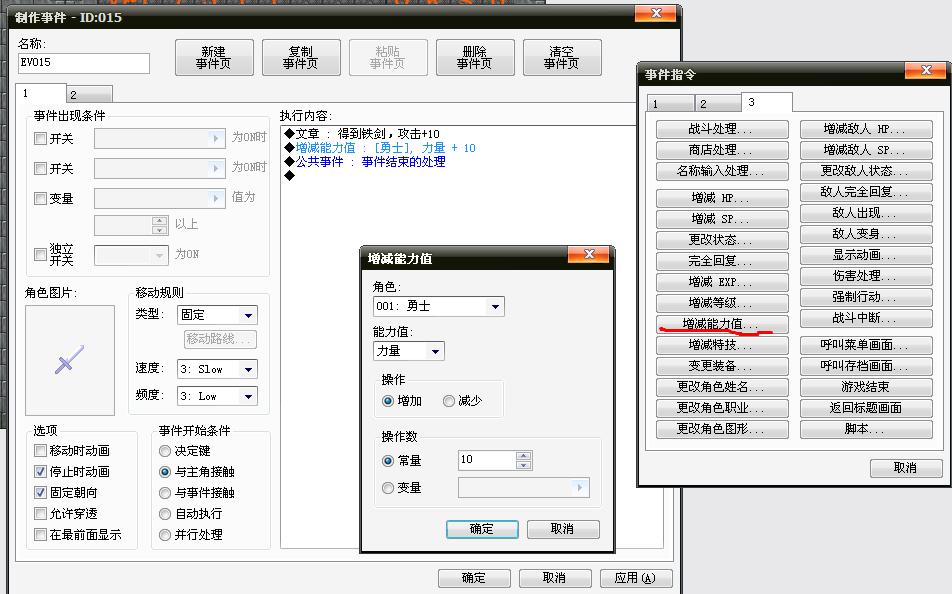Click the 常量 value field showing 10
The image size is (952, 594).
[x=487, y=460]
